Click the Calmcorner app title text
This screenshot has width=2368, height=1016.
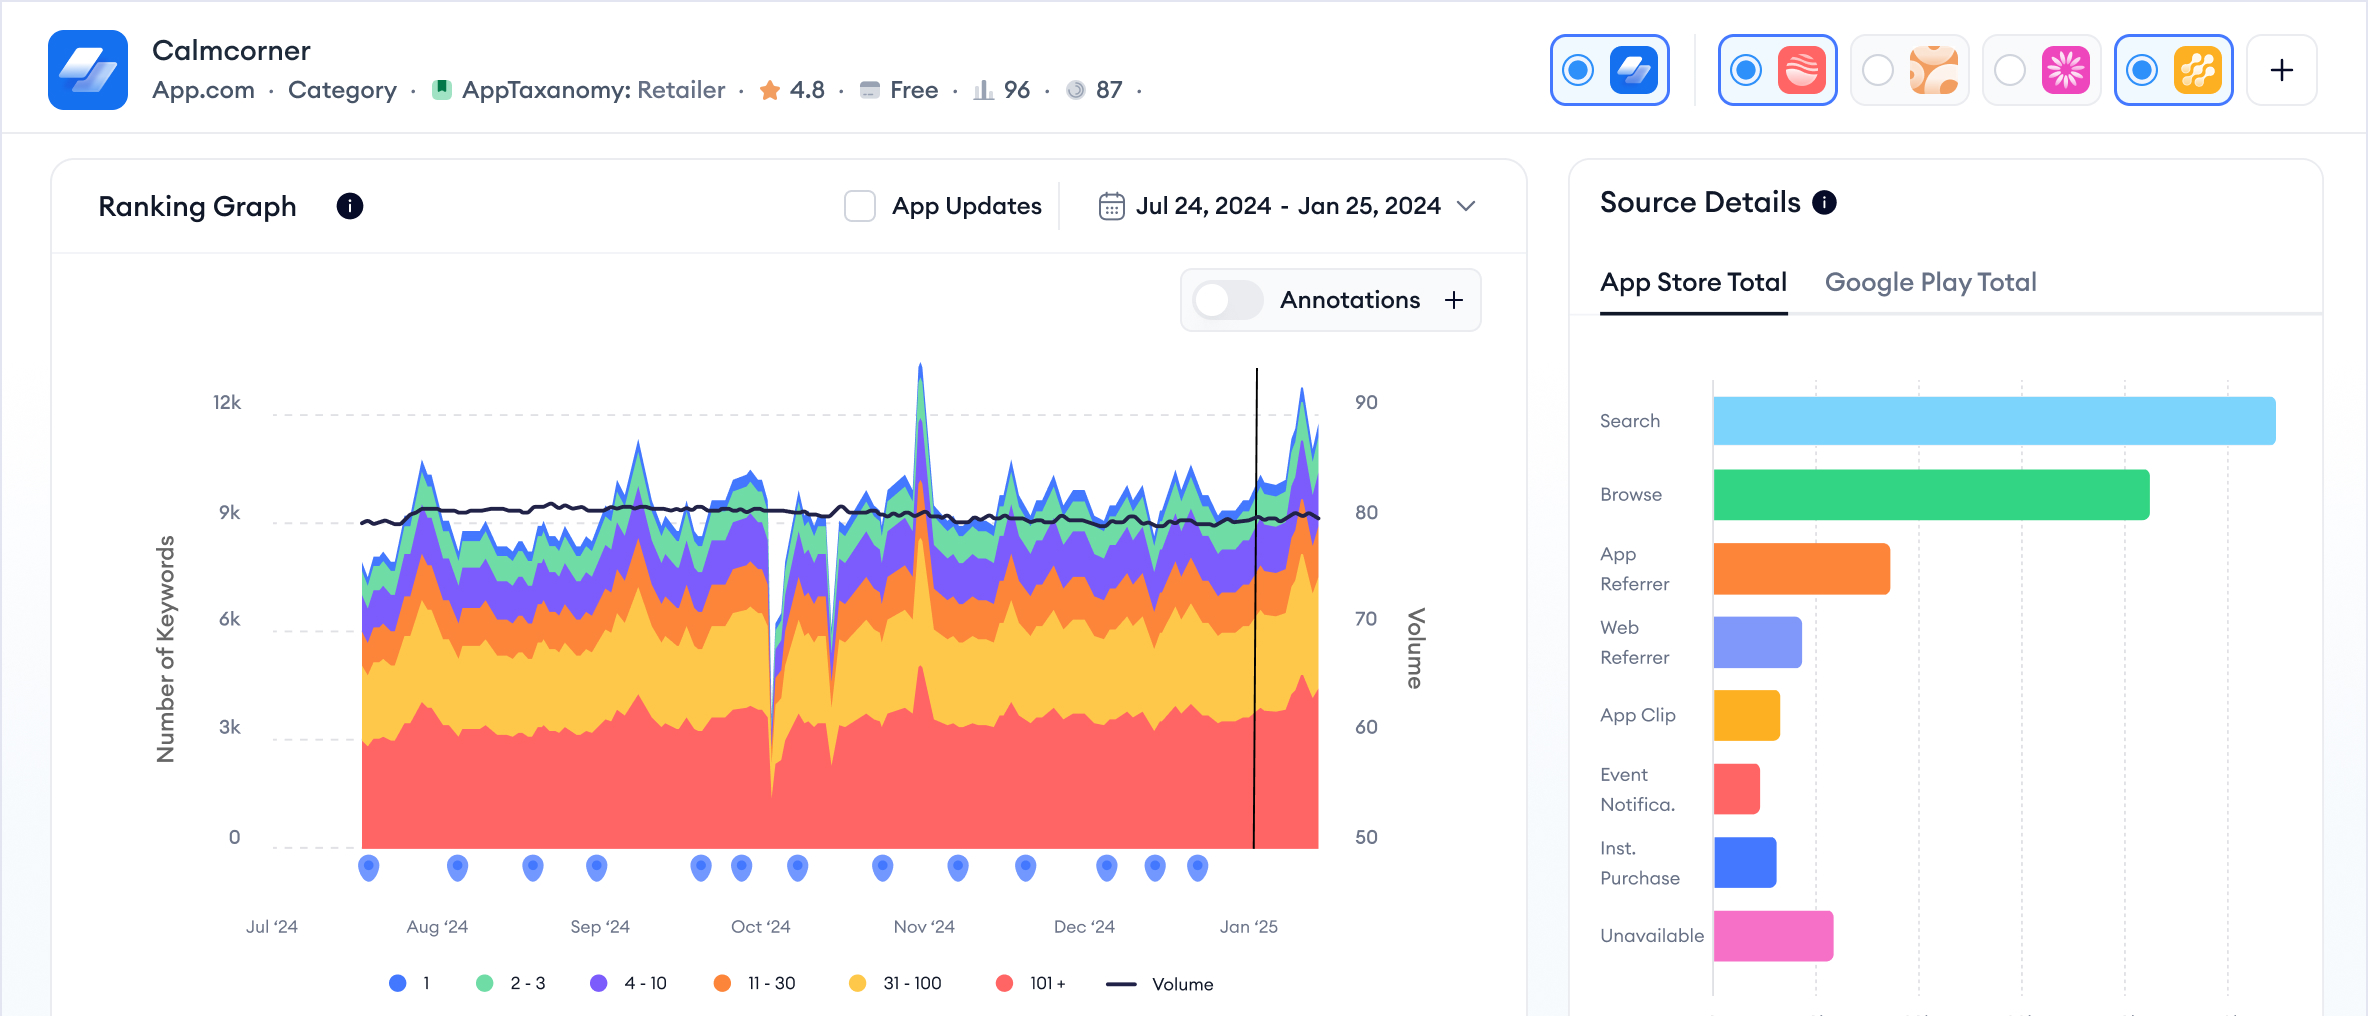pos(231,50)
